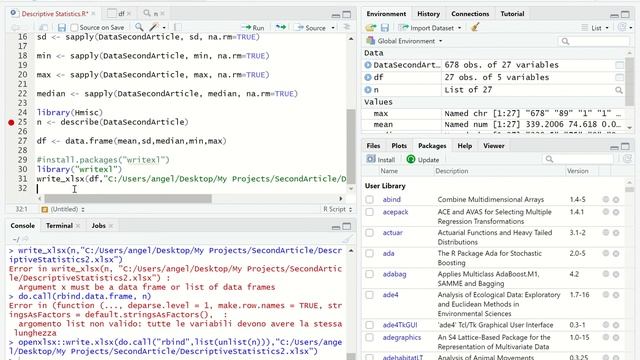
Task: Open the Source button dropdown arrow
Action: 333,28
